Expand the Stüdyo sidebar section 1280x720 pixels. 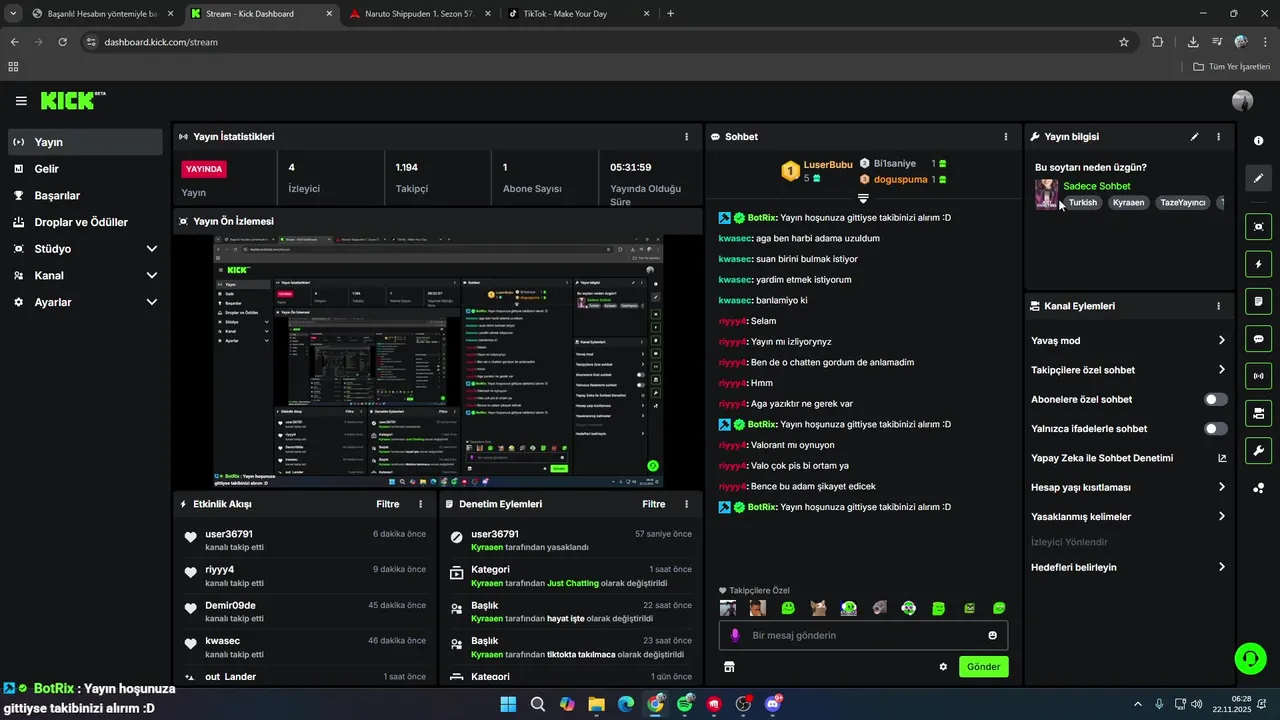tap(152, 249)
